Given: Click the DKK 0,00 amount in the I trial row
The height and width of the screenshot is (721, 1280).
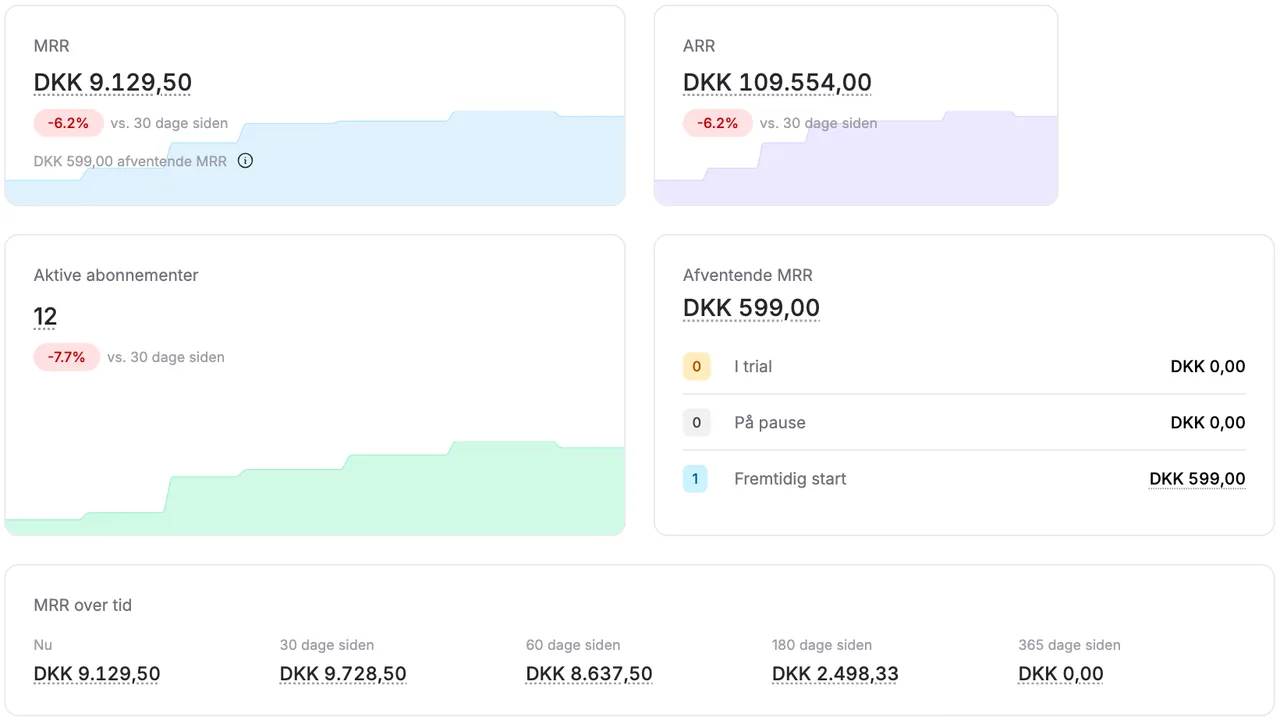Looking at the screenshot, I should pyautogui.click(x=1208, y=367).
